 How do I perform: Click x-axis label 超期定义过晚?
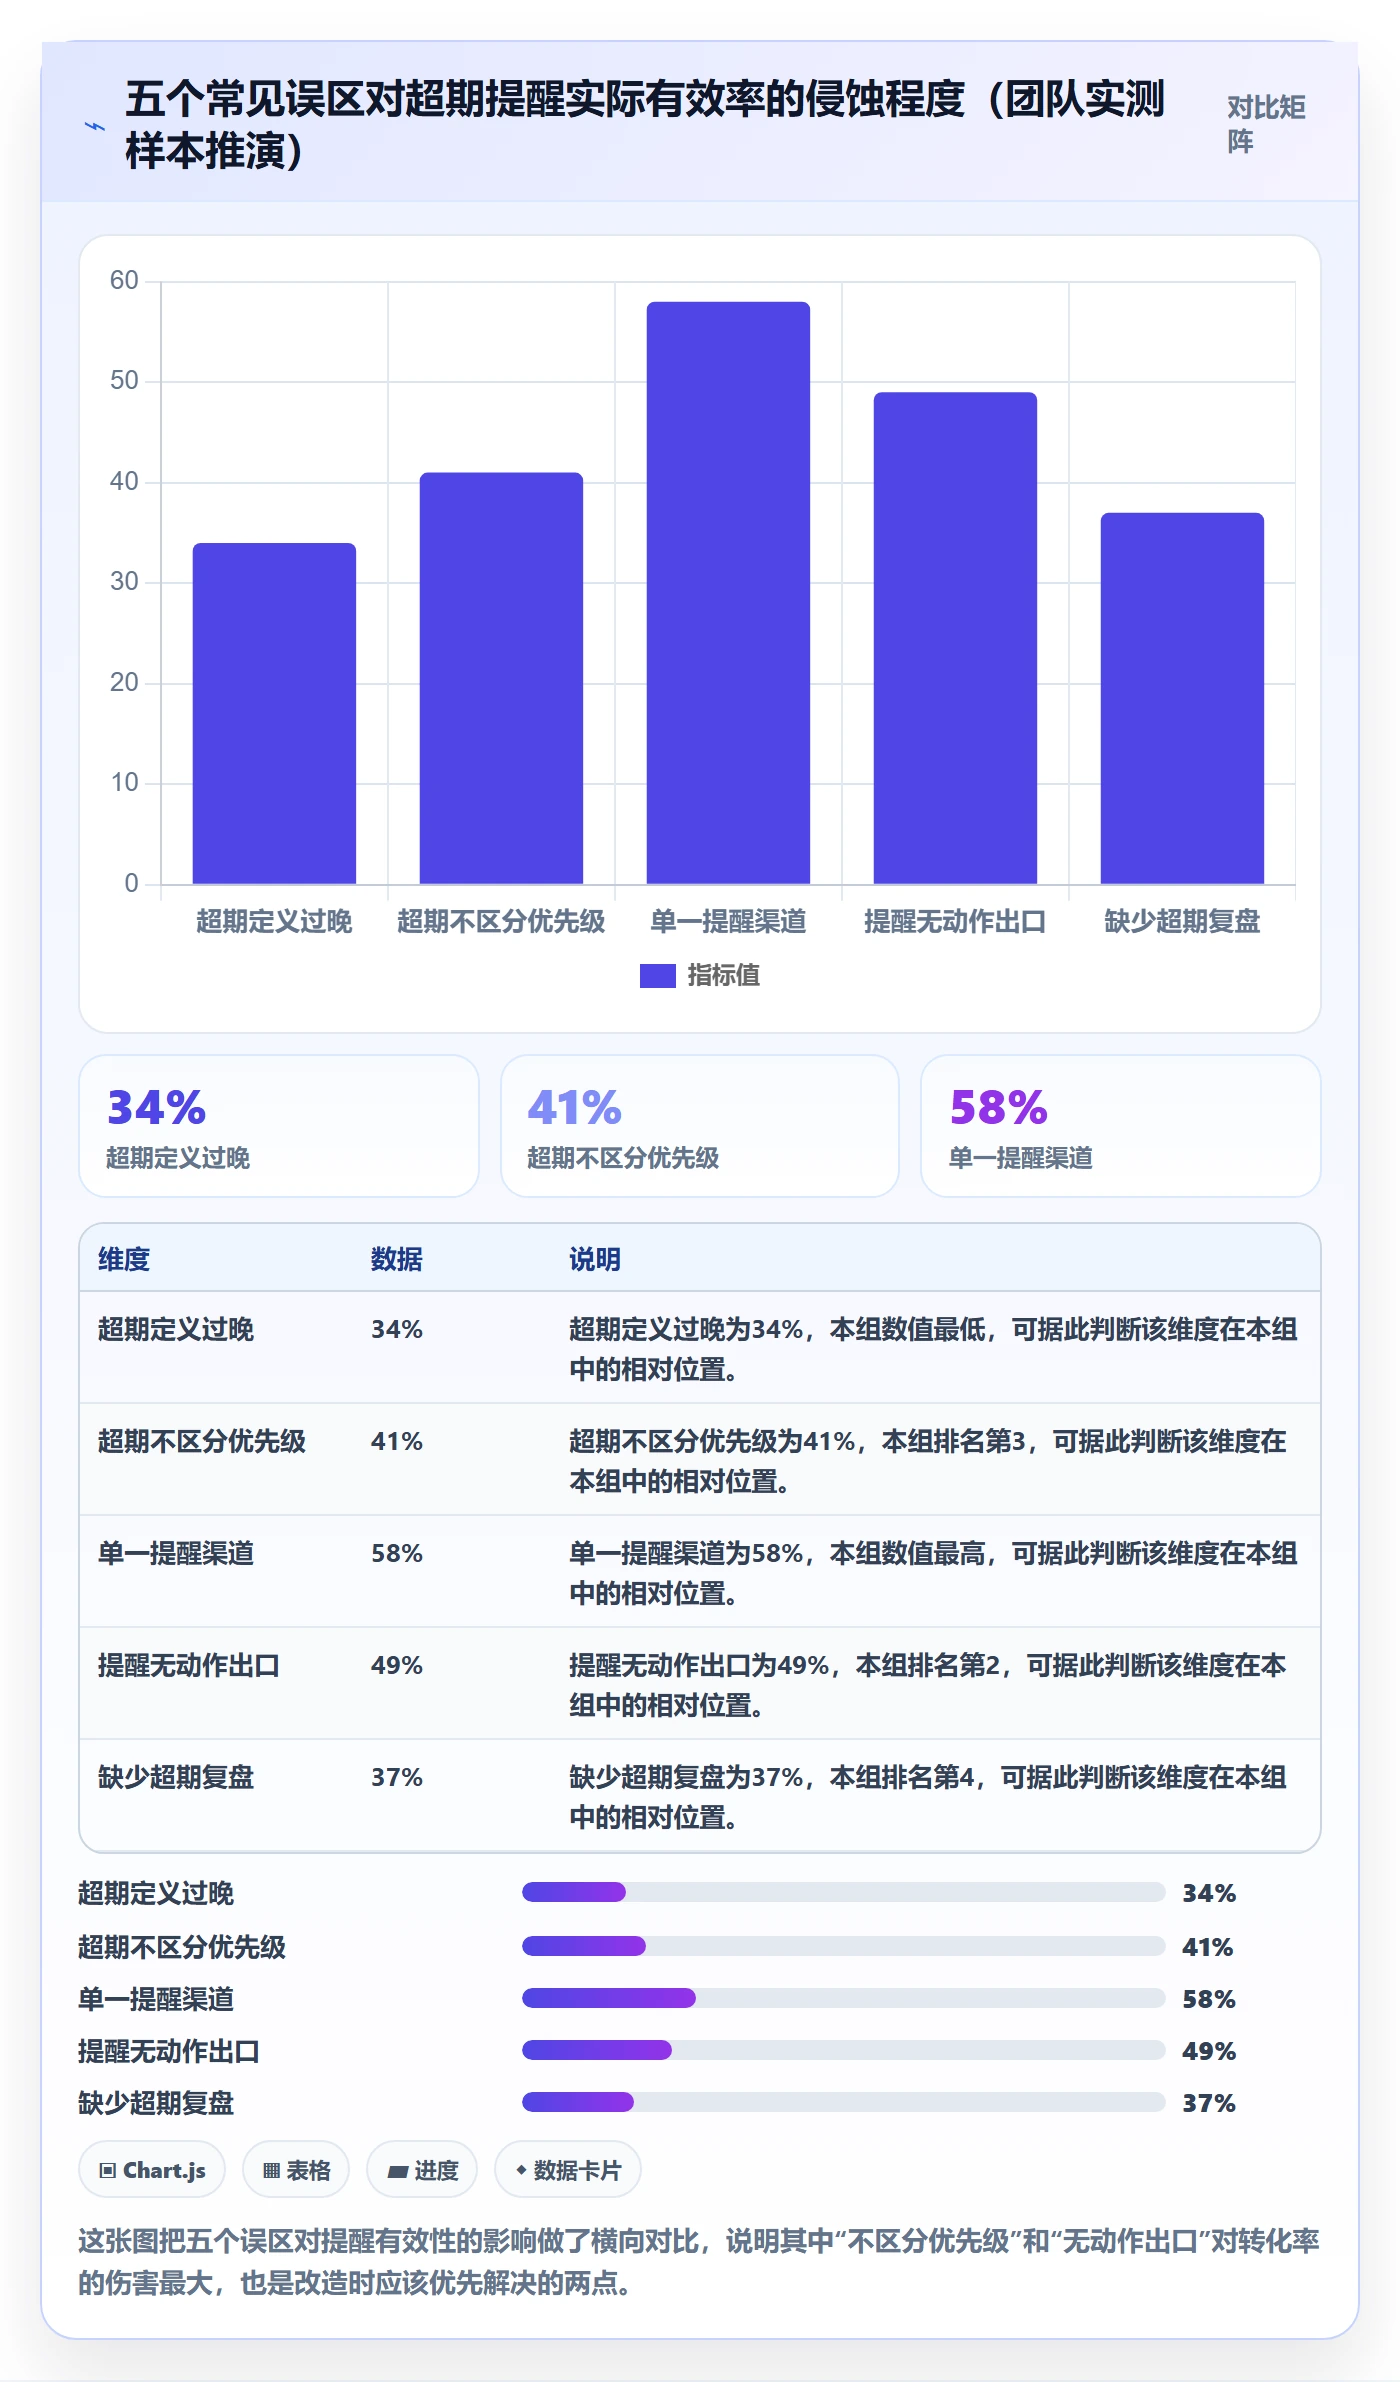coord(274,921)
